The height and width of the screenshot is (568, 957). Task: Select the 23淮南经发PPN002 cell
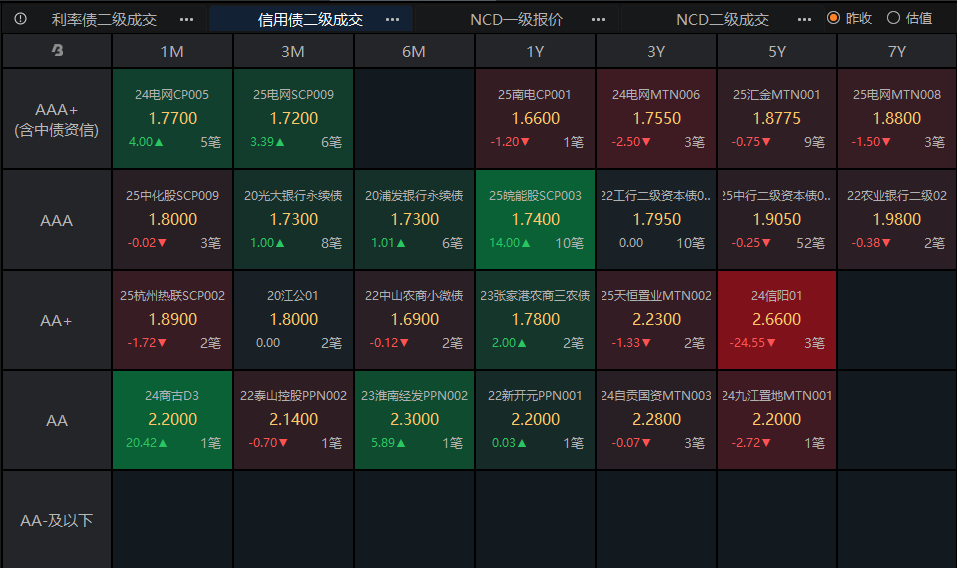pos(414,420)
